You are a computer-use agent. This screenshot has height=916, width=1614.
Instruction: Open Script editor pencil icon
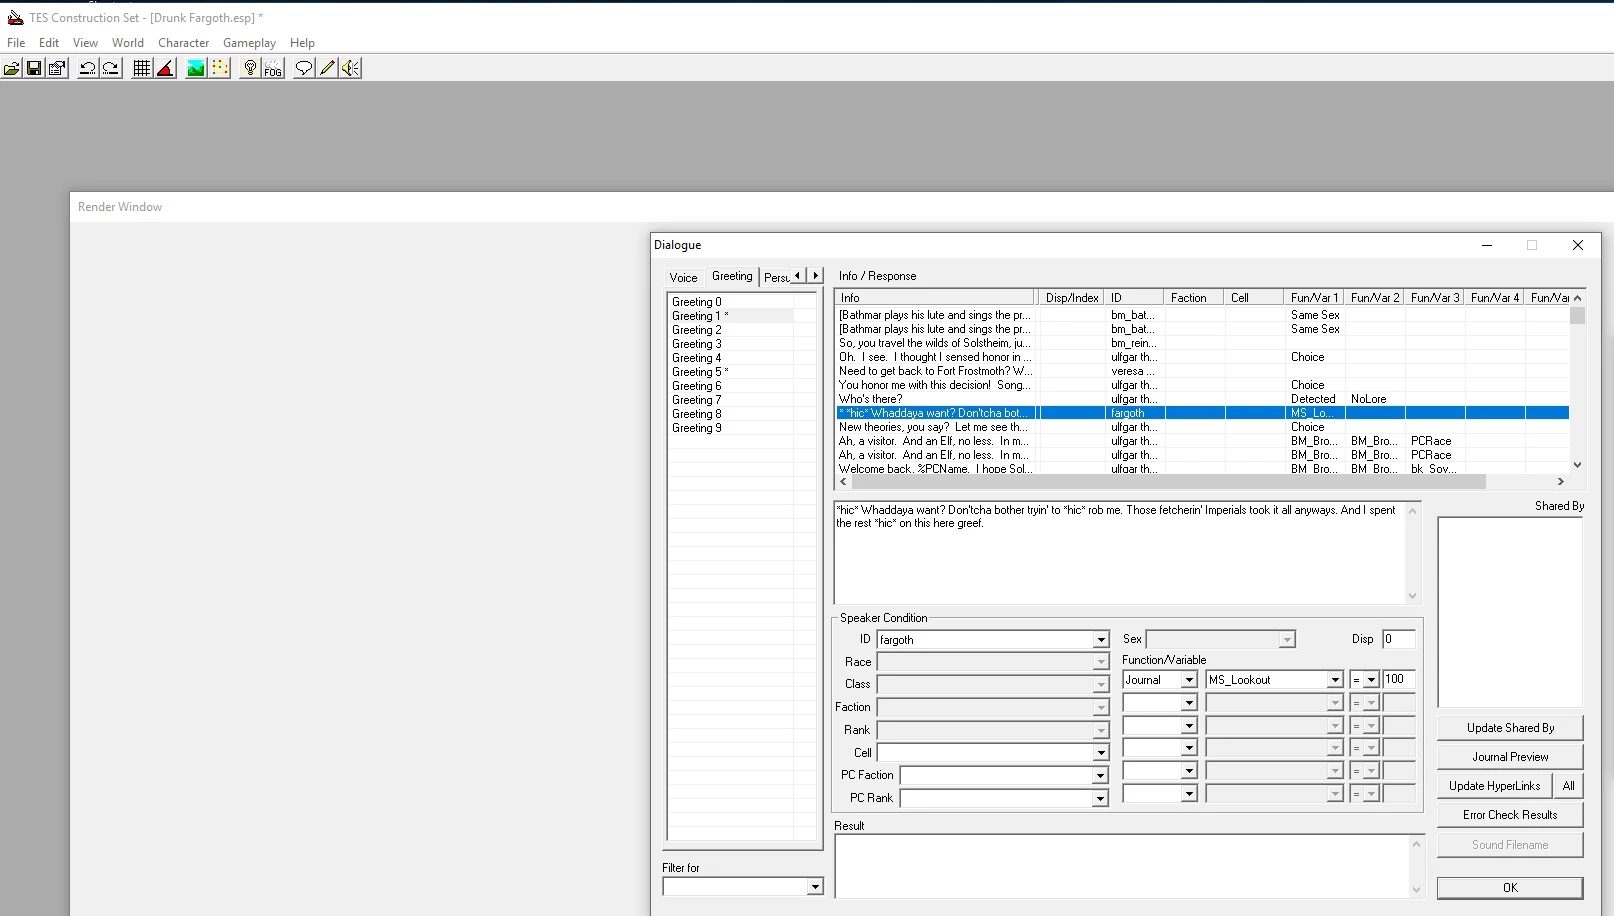(327, 68)
